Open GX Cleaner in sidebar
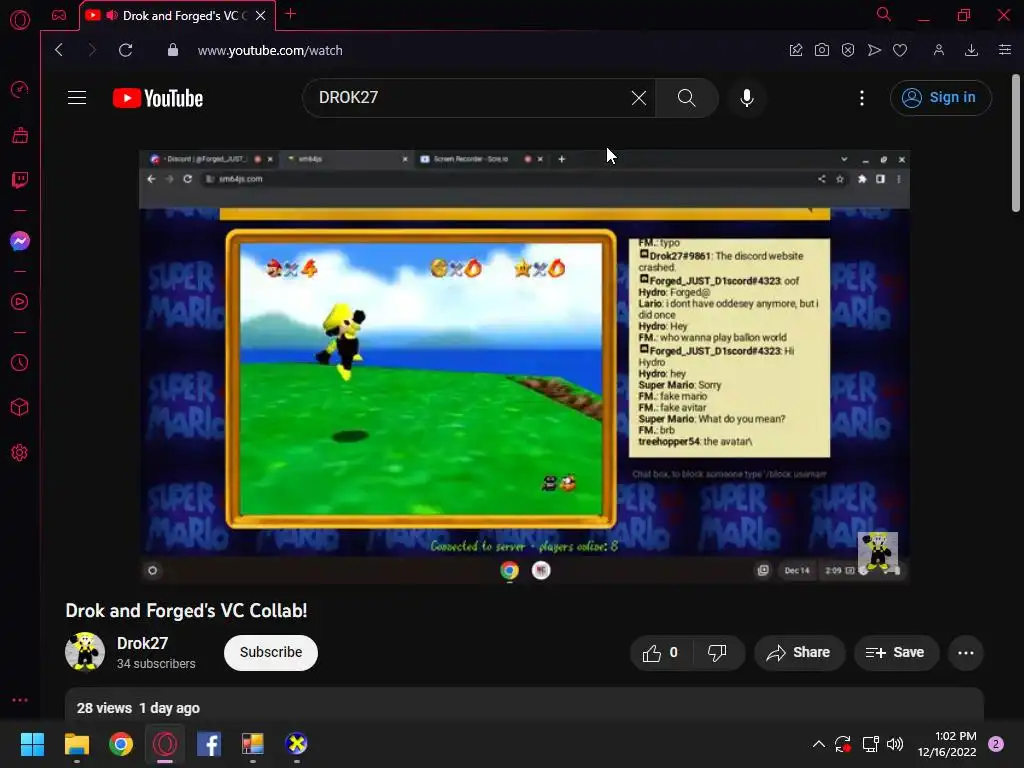Screen dimensions: 1024x768 click(20, 135)
